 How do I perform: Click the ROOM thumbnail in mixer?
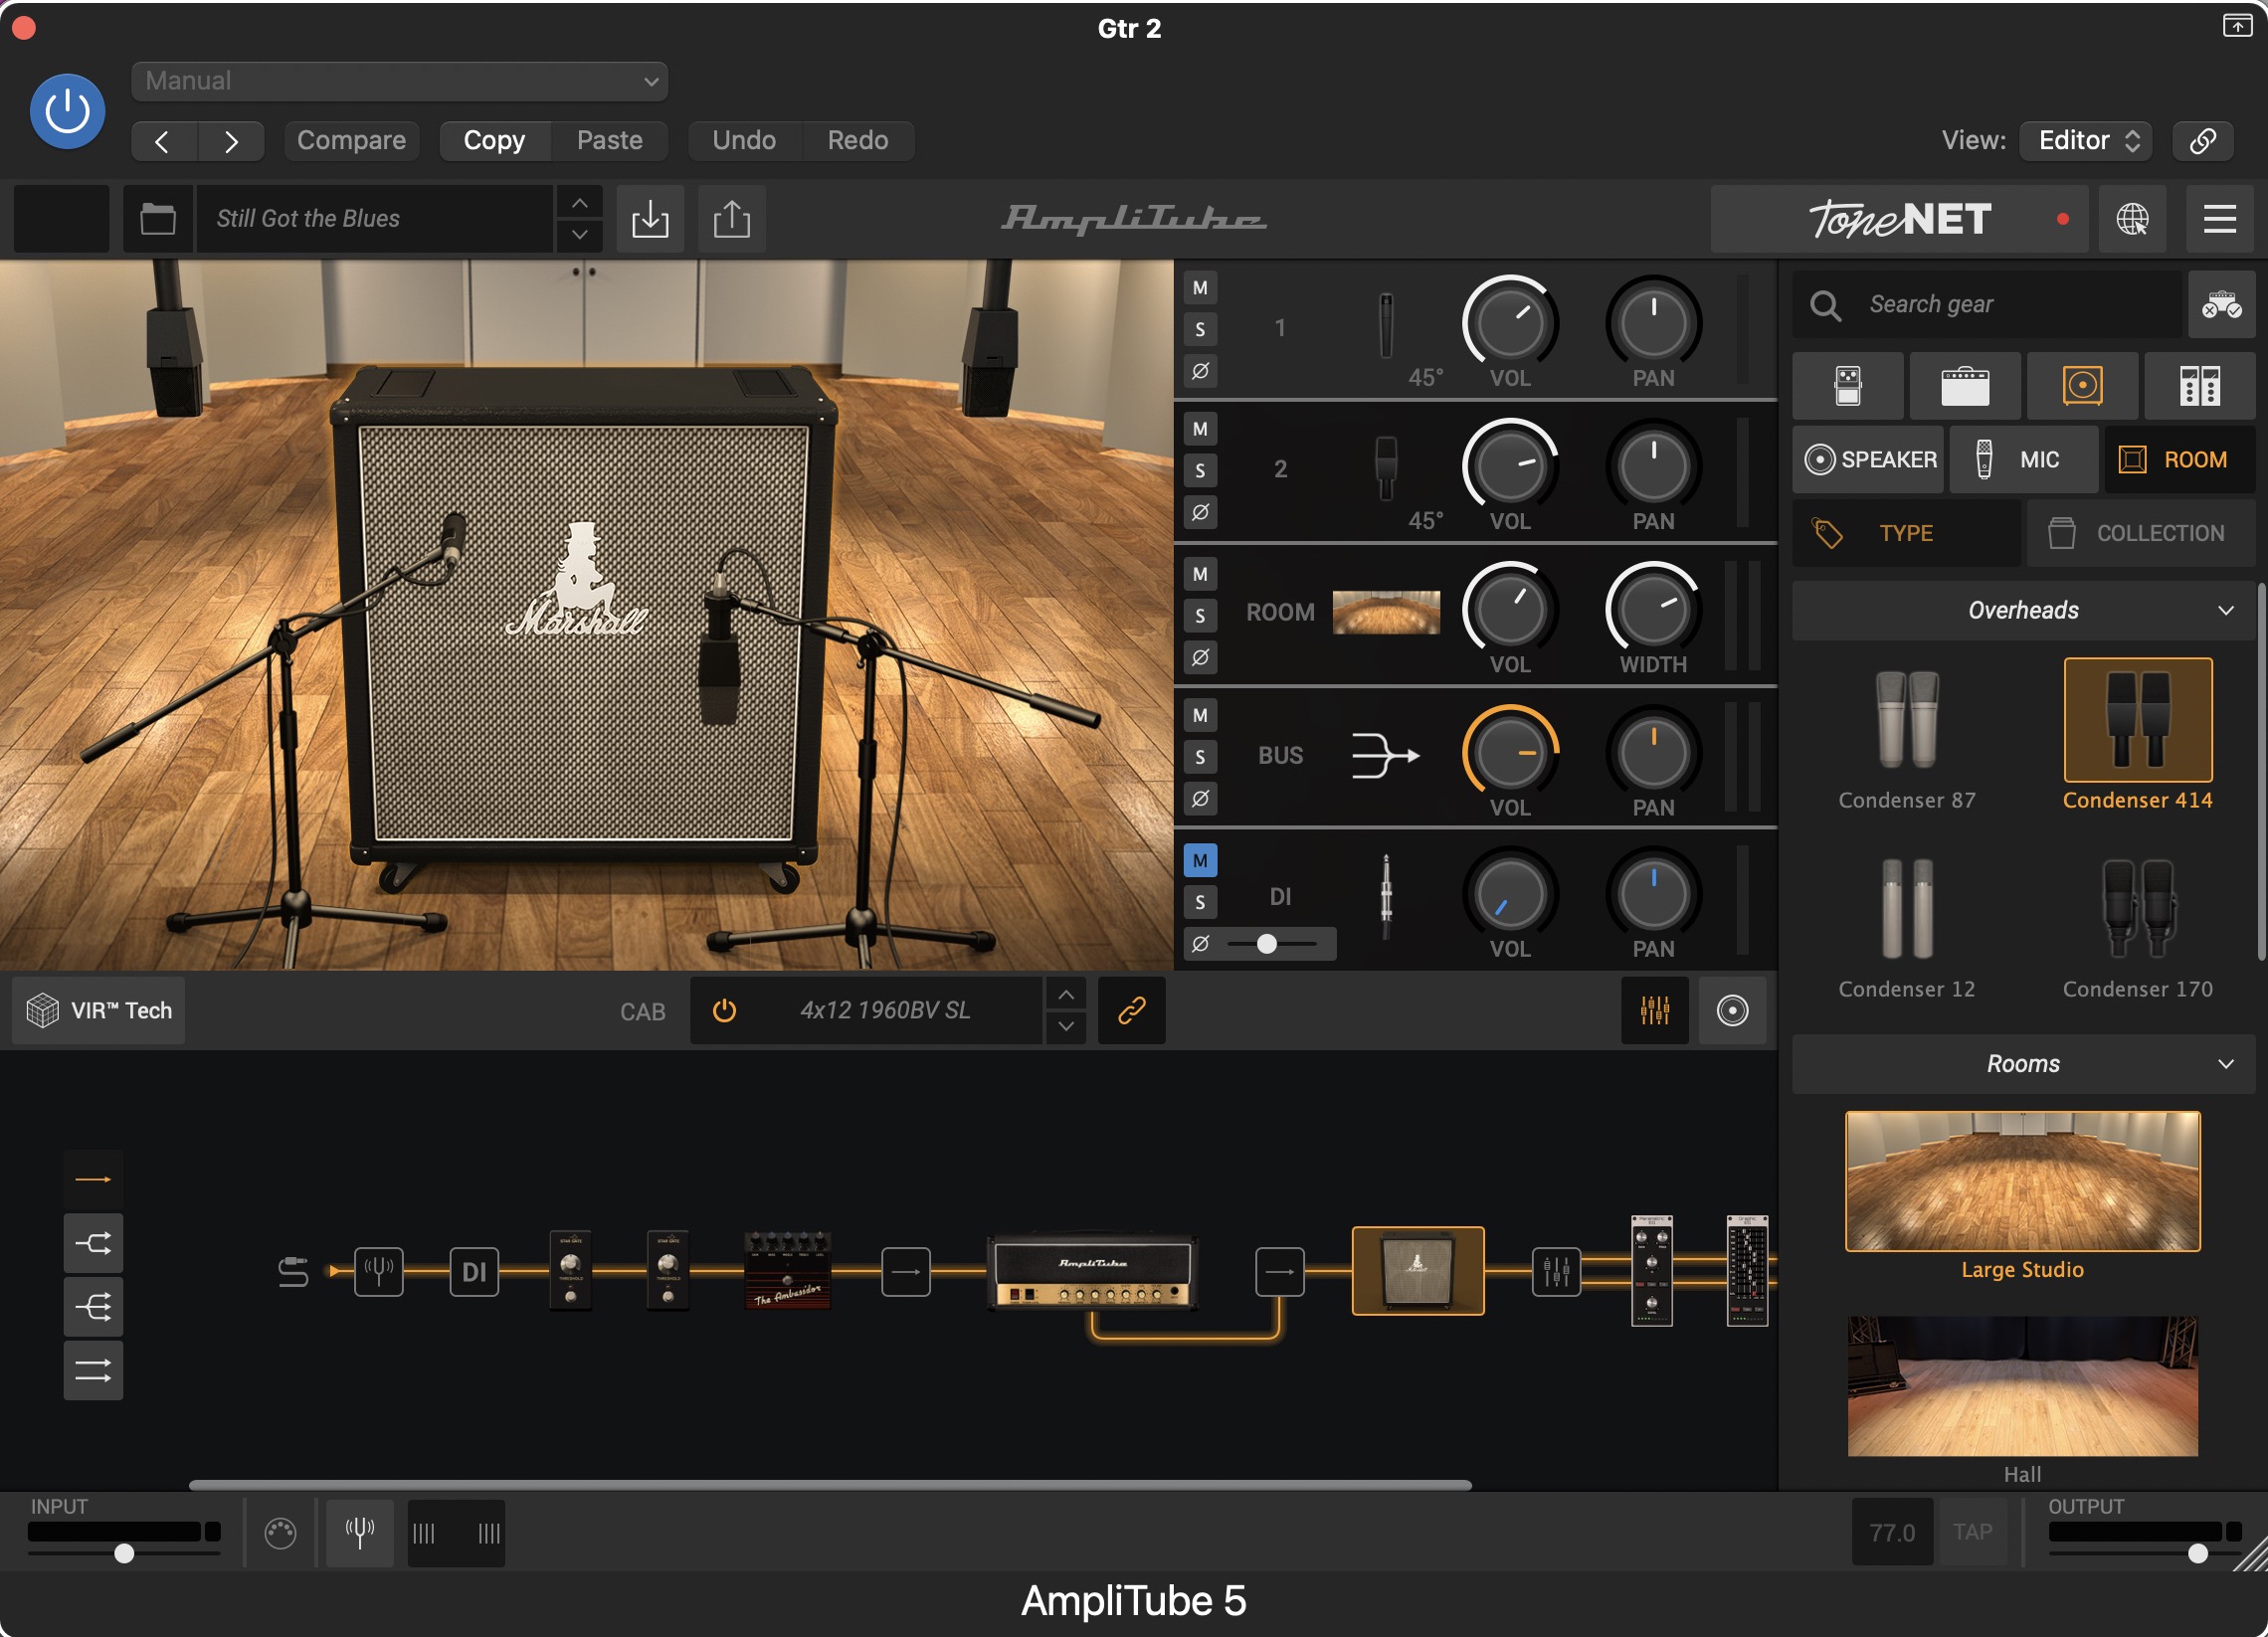tap(1385, 612)
